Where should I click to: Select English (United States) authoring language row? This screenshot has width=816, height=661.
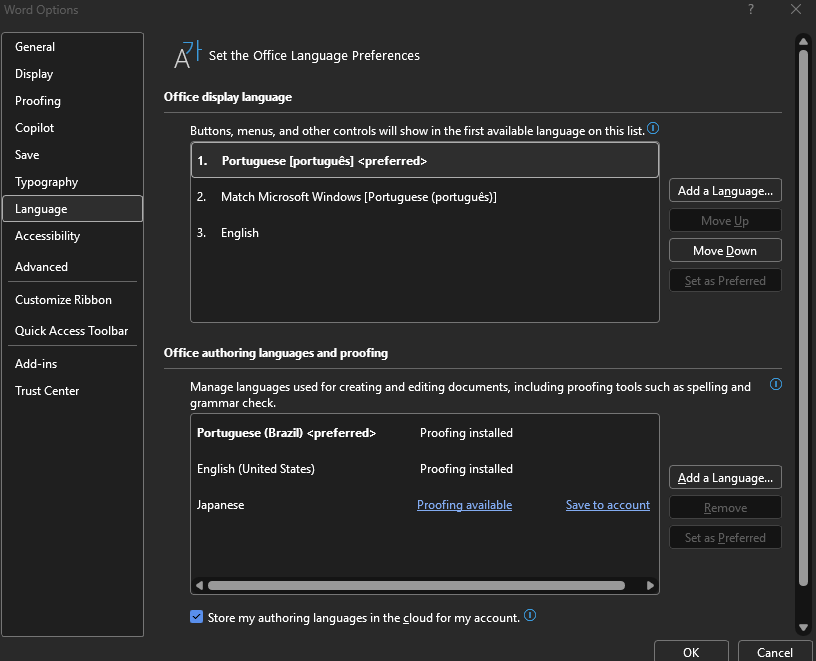coord(425,468)
